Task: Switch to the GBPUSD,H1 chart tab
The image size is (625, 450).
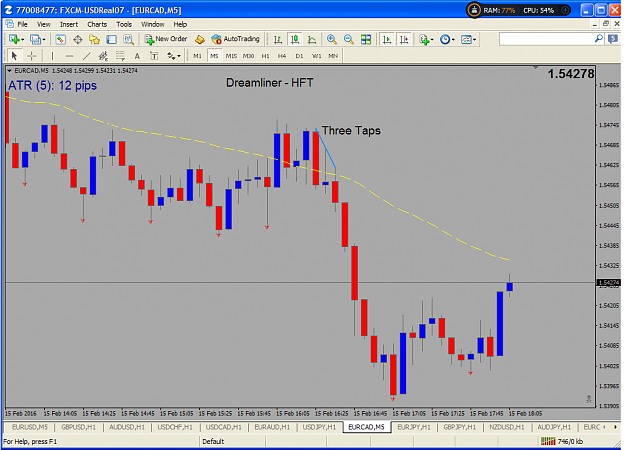Action: coord(78,427)
